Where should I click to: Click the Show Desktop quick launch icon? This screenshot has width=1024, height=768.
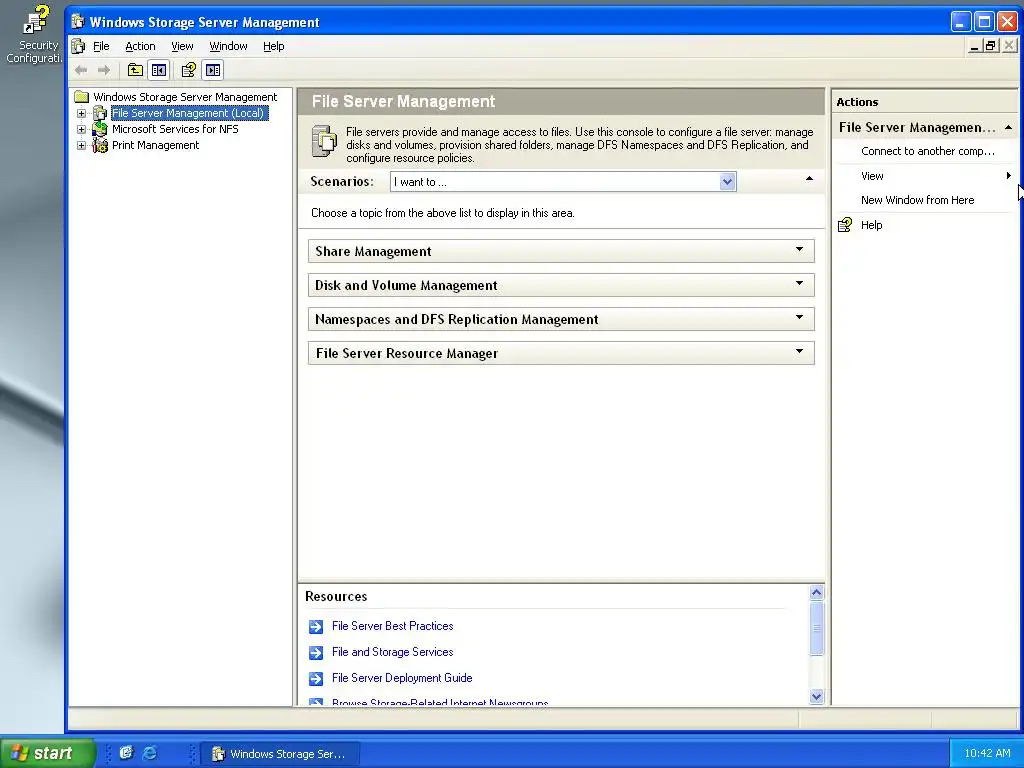[x=126, y=753]
